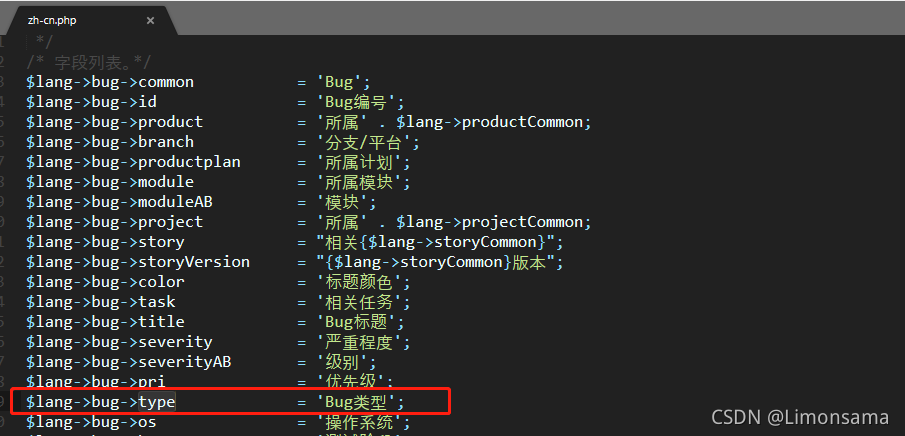Click the '模块' string on moduleAB line
This screenshot has width=905, height=436.
click(342, 202)
